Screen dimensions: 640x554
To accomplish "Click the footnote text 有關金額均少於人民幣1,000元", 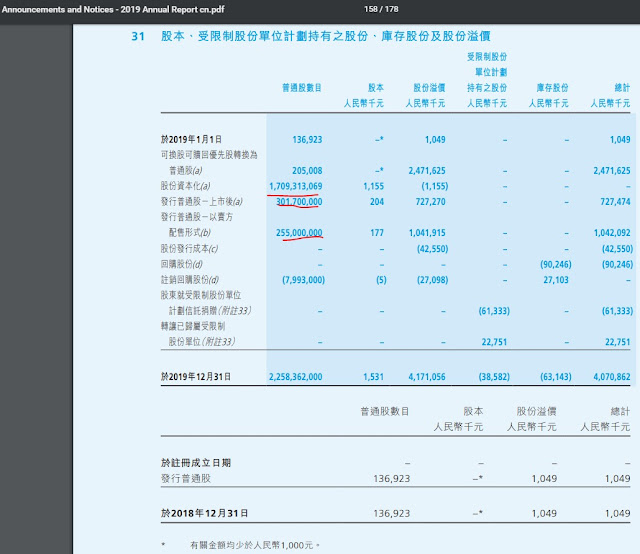I will pos(255,545).
